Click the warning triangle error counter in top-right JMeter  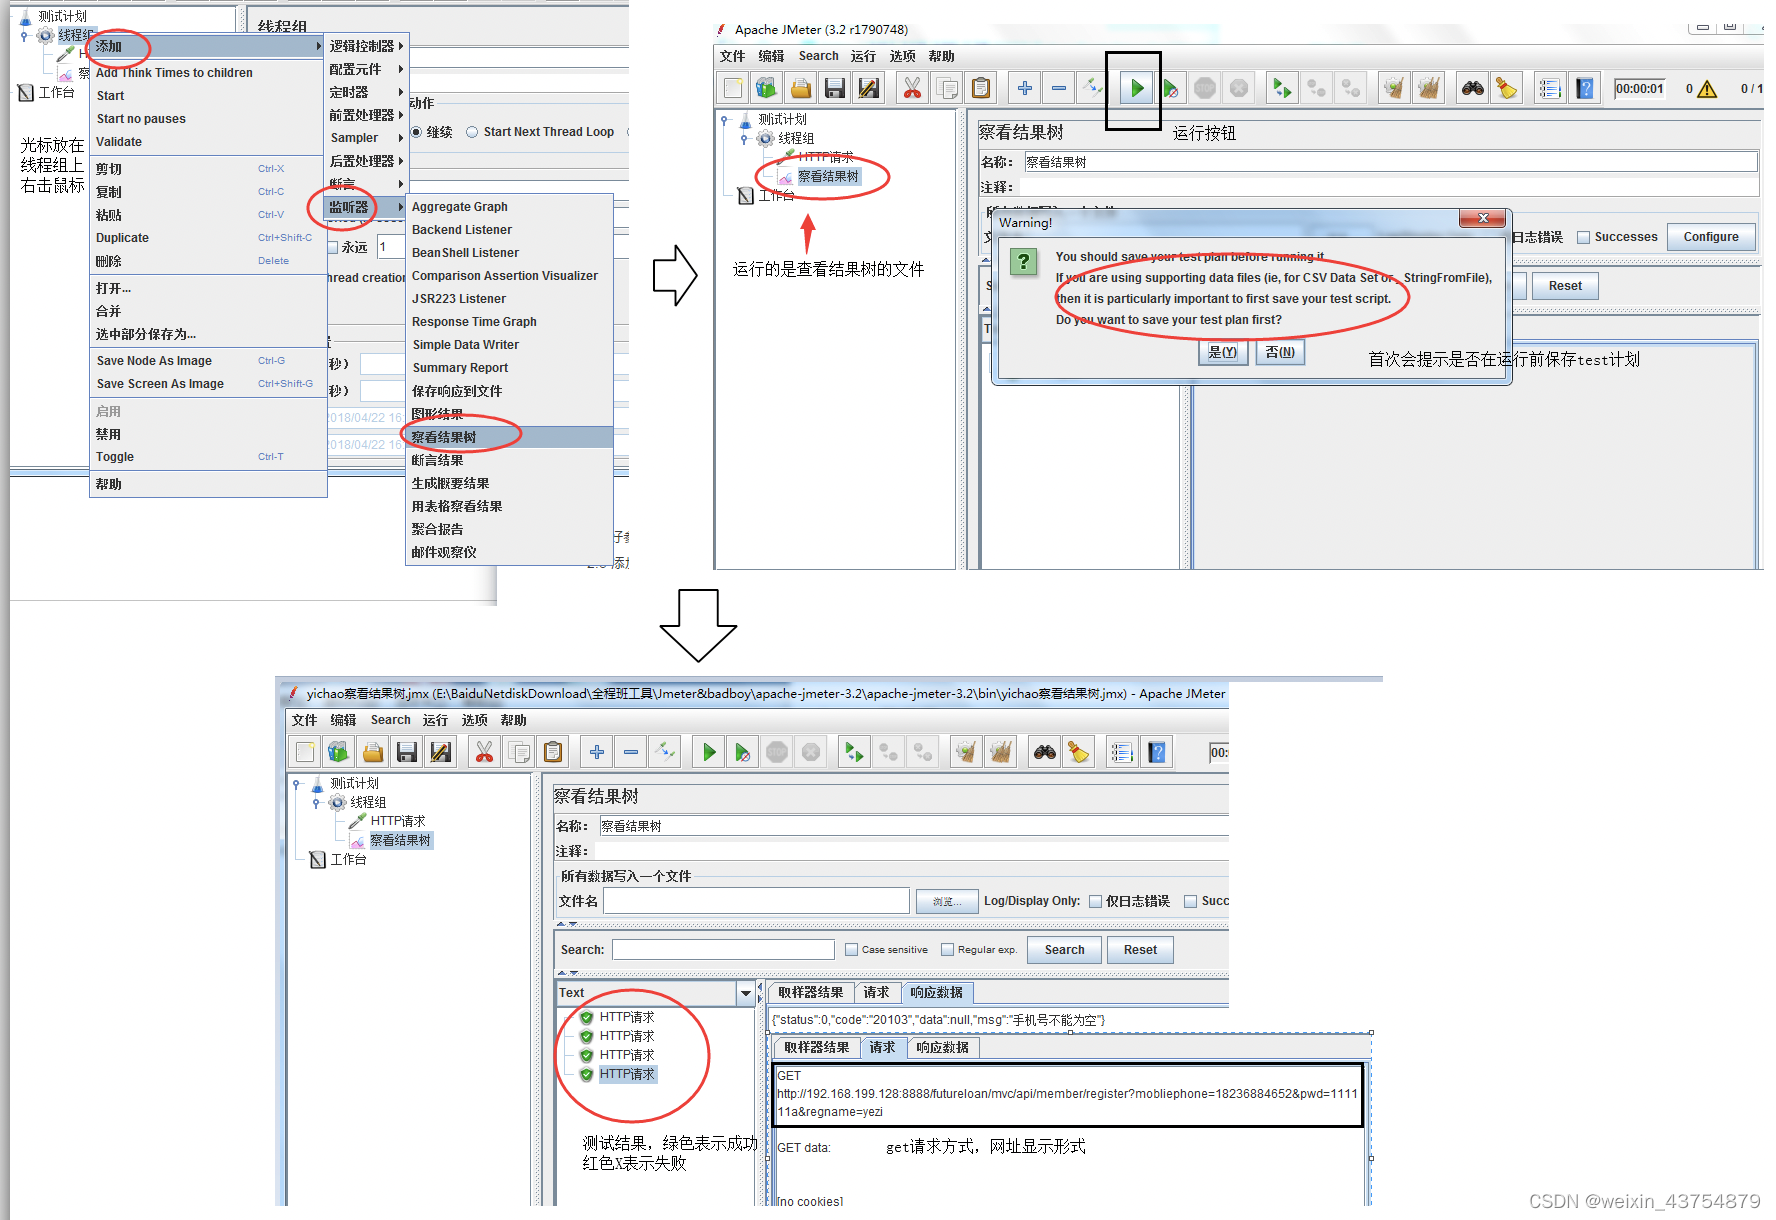(1707, 89)
